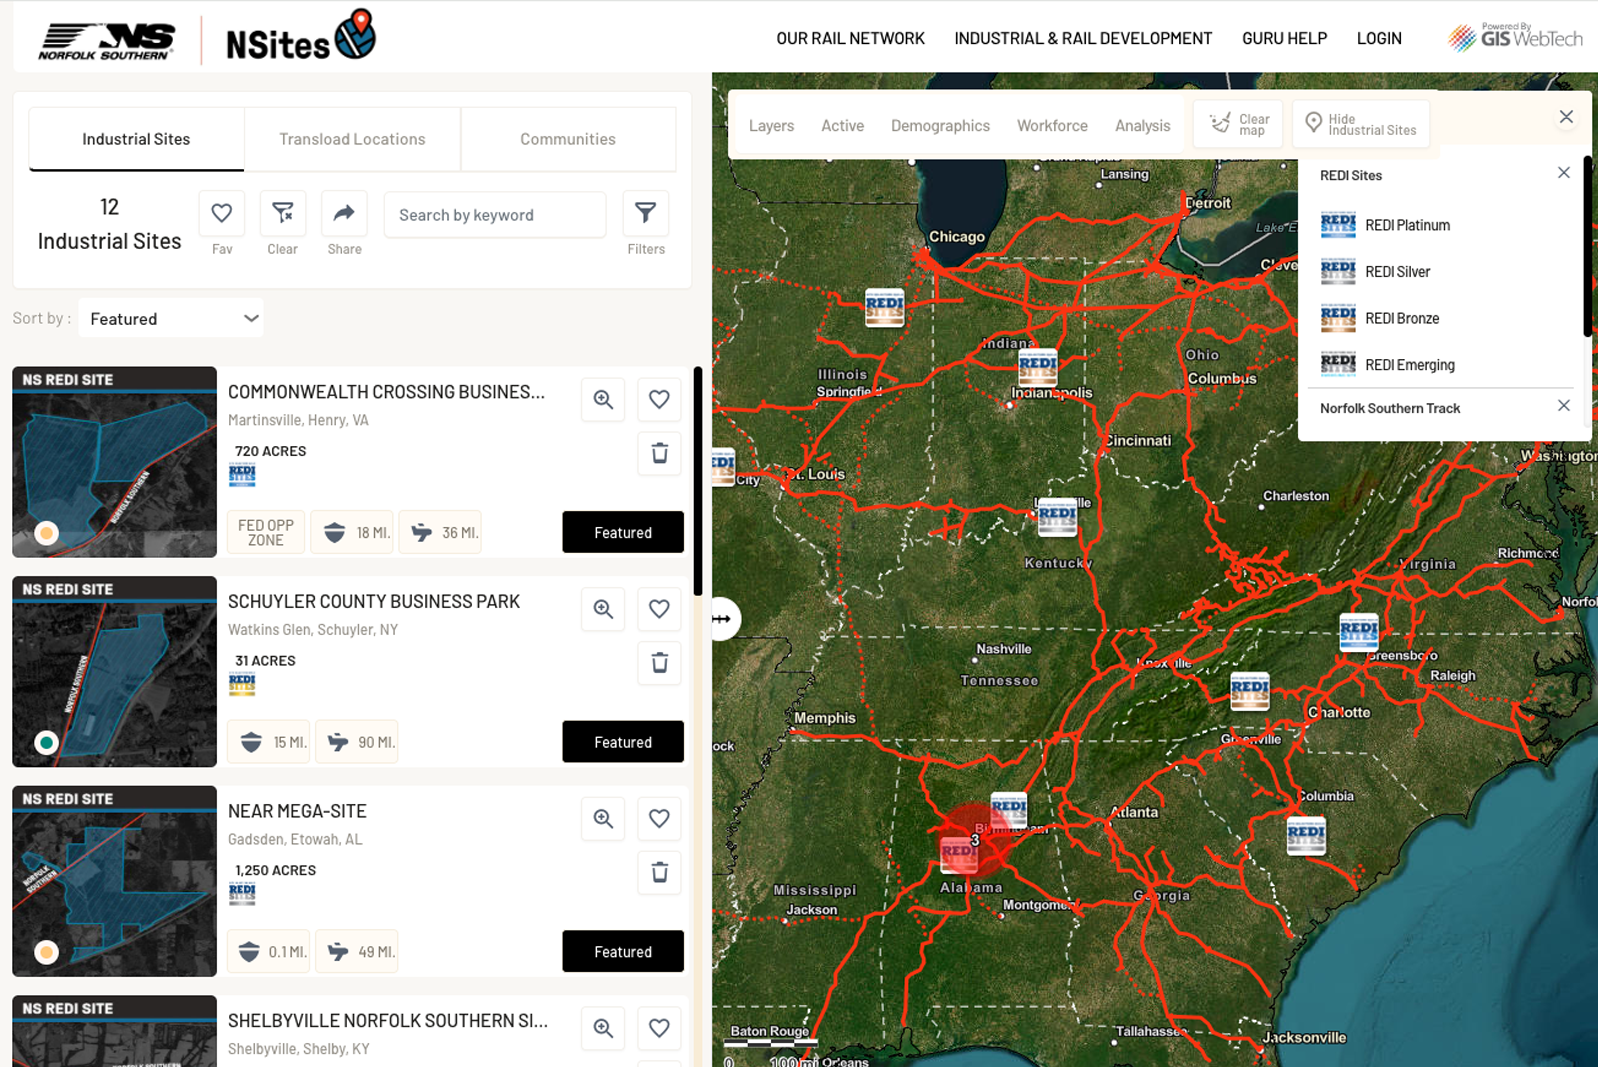Open the Filters panel icon
This screenshot has height=1067, width=1601.
tap(645, 213)
